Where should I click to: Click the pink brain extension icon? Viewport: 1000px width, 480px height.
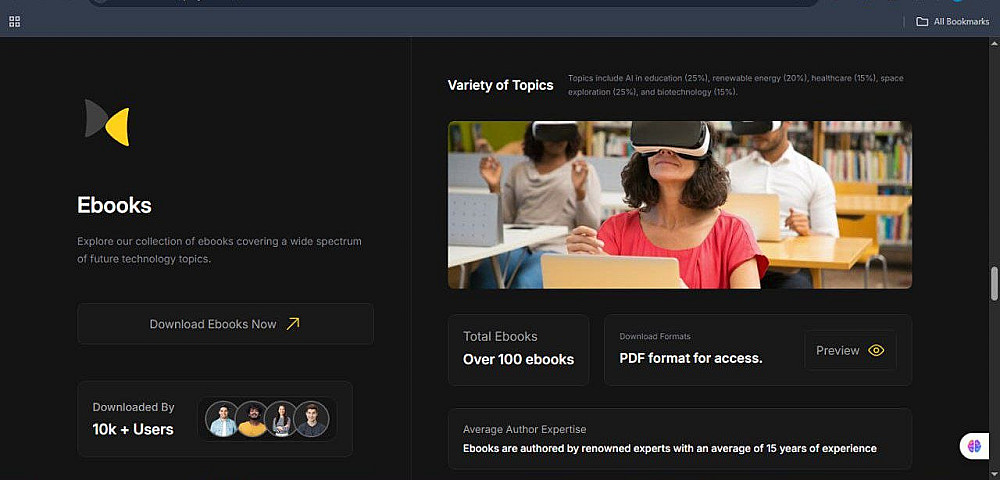tap(974, 446)
